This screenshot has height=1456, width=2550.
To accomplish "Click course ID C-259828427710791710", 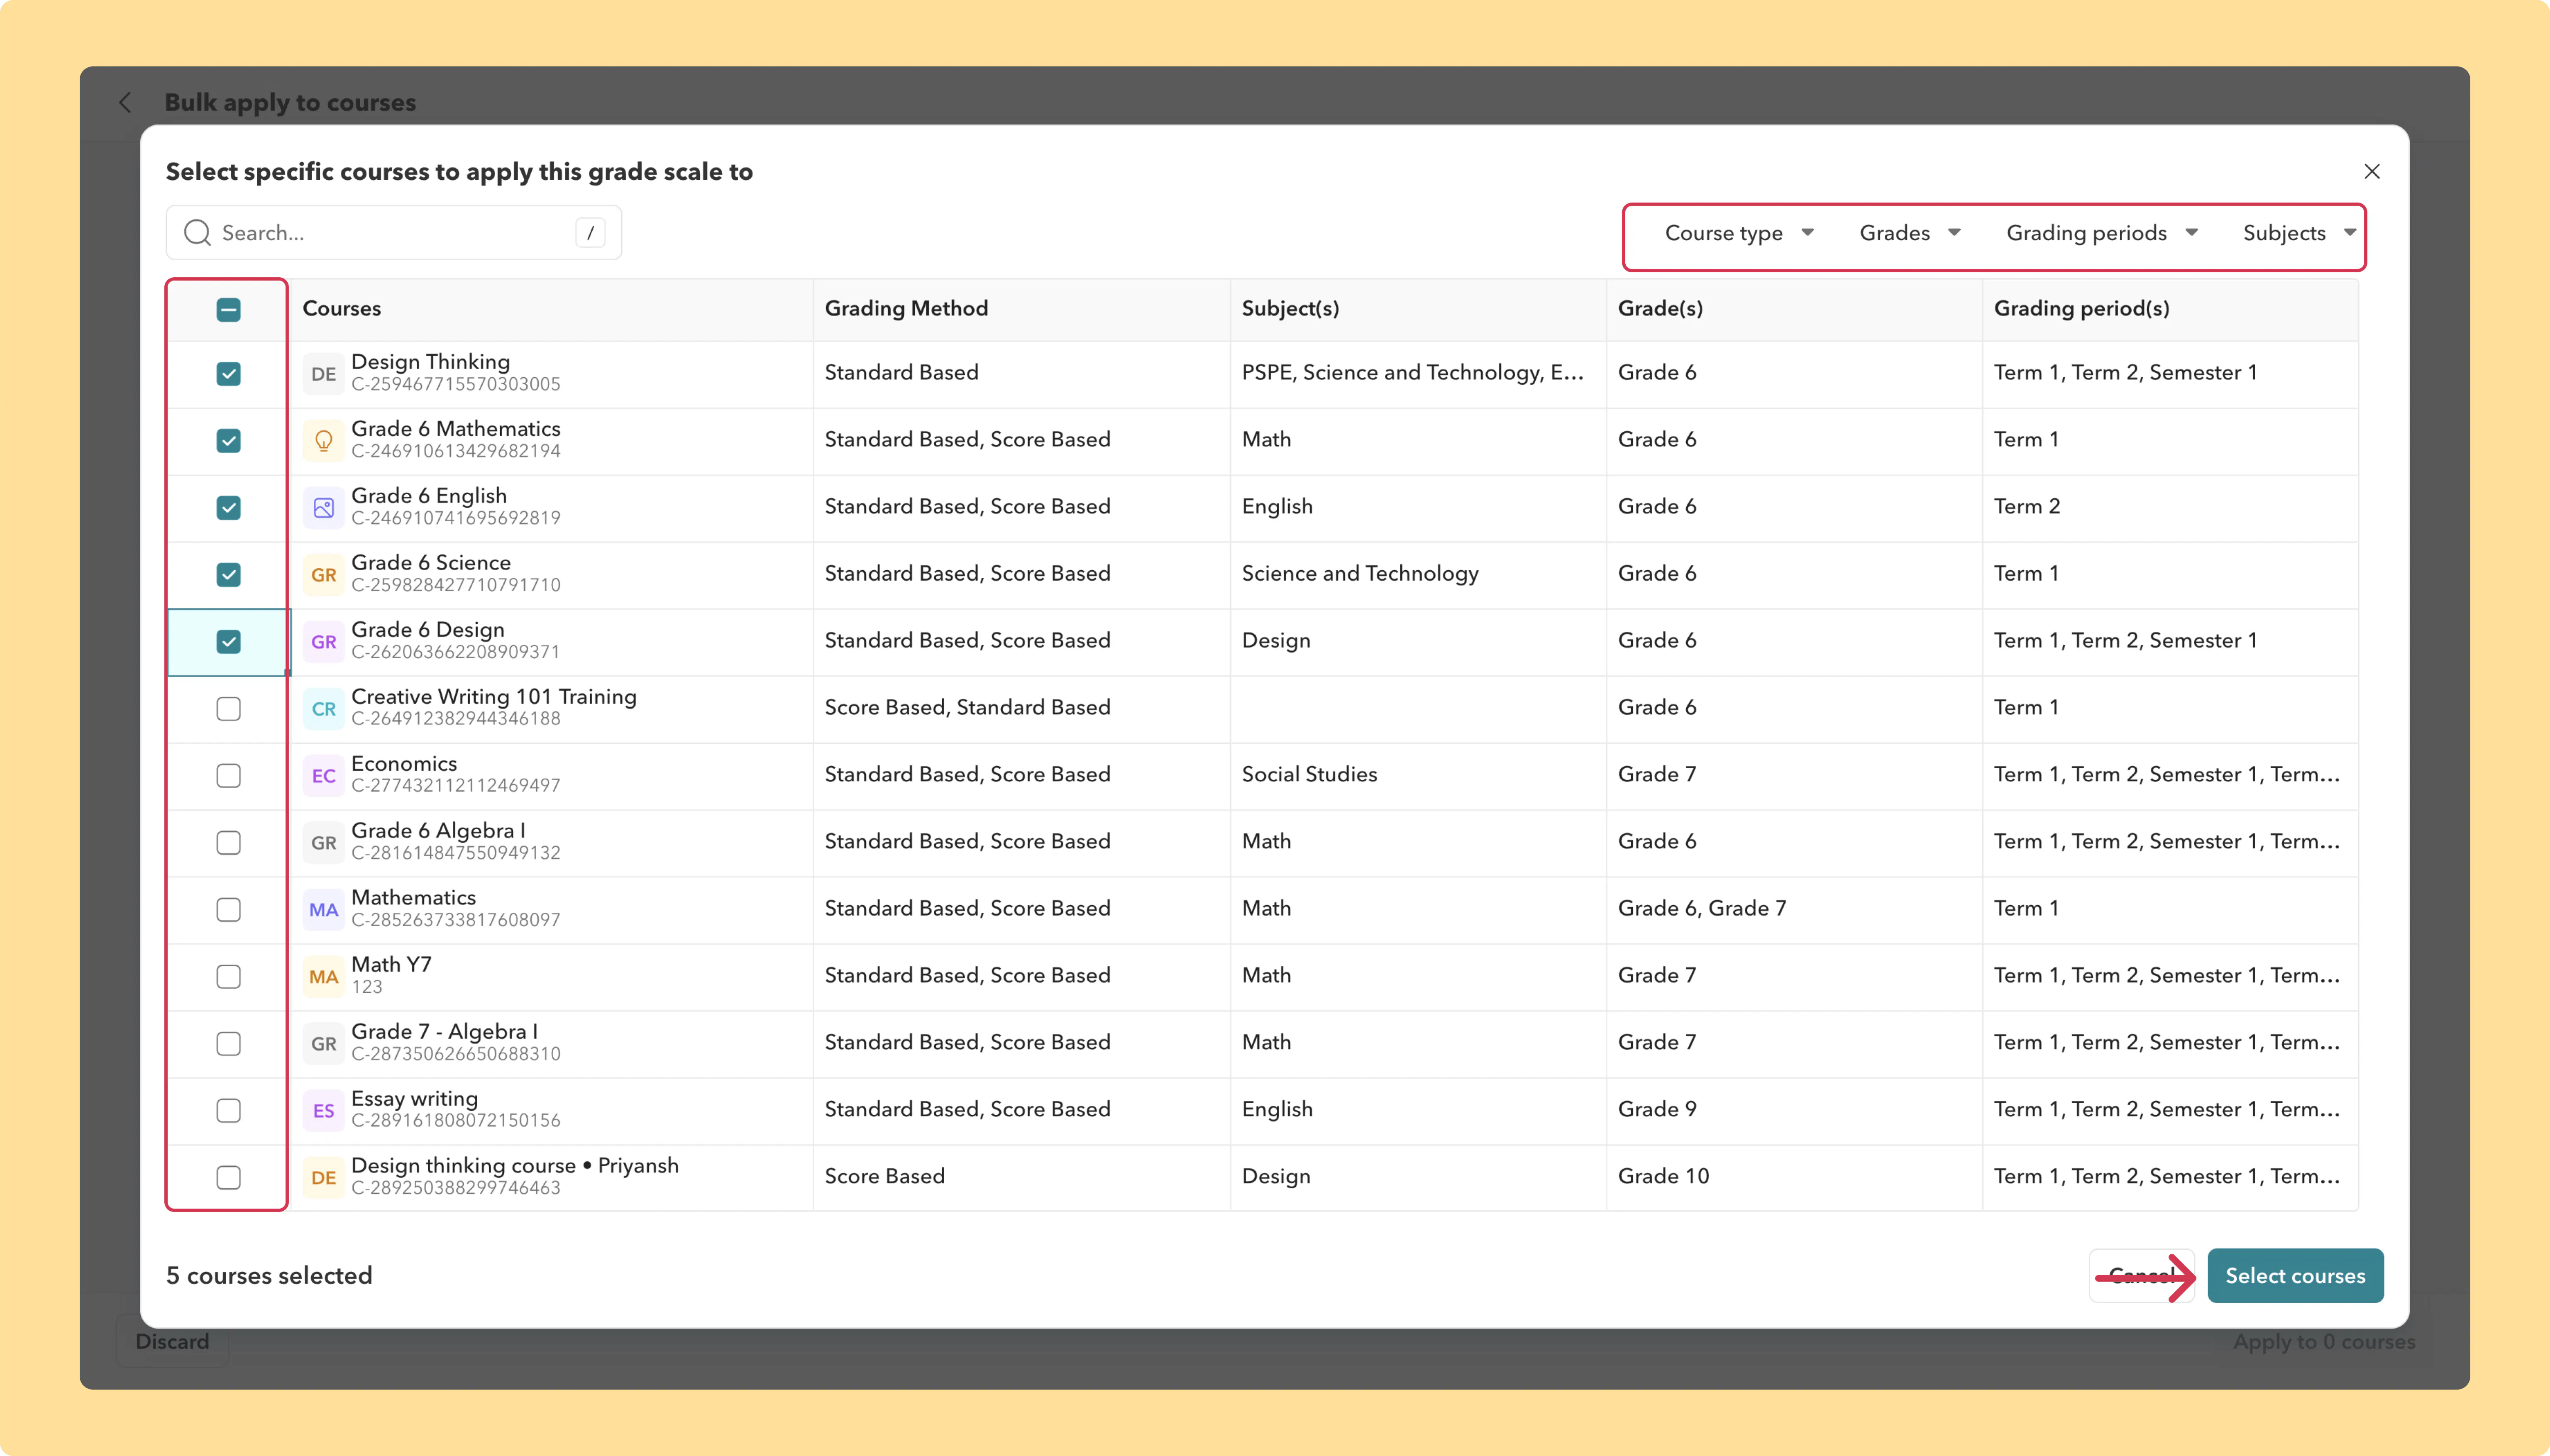I will (x=456, y=586).
